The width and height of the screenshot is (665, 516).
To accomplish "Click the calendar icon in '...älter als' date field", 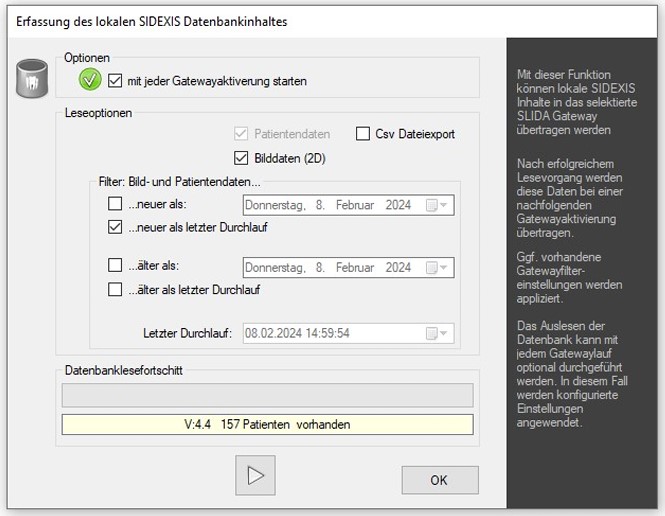I will (x=431, y=267).
